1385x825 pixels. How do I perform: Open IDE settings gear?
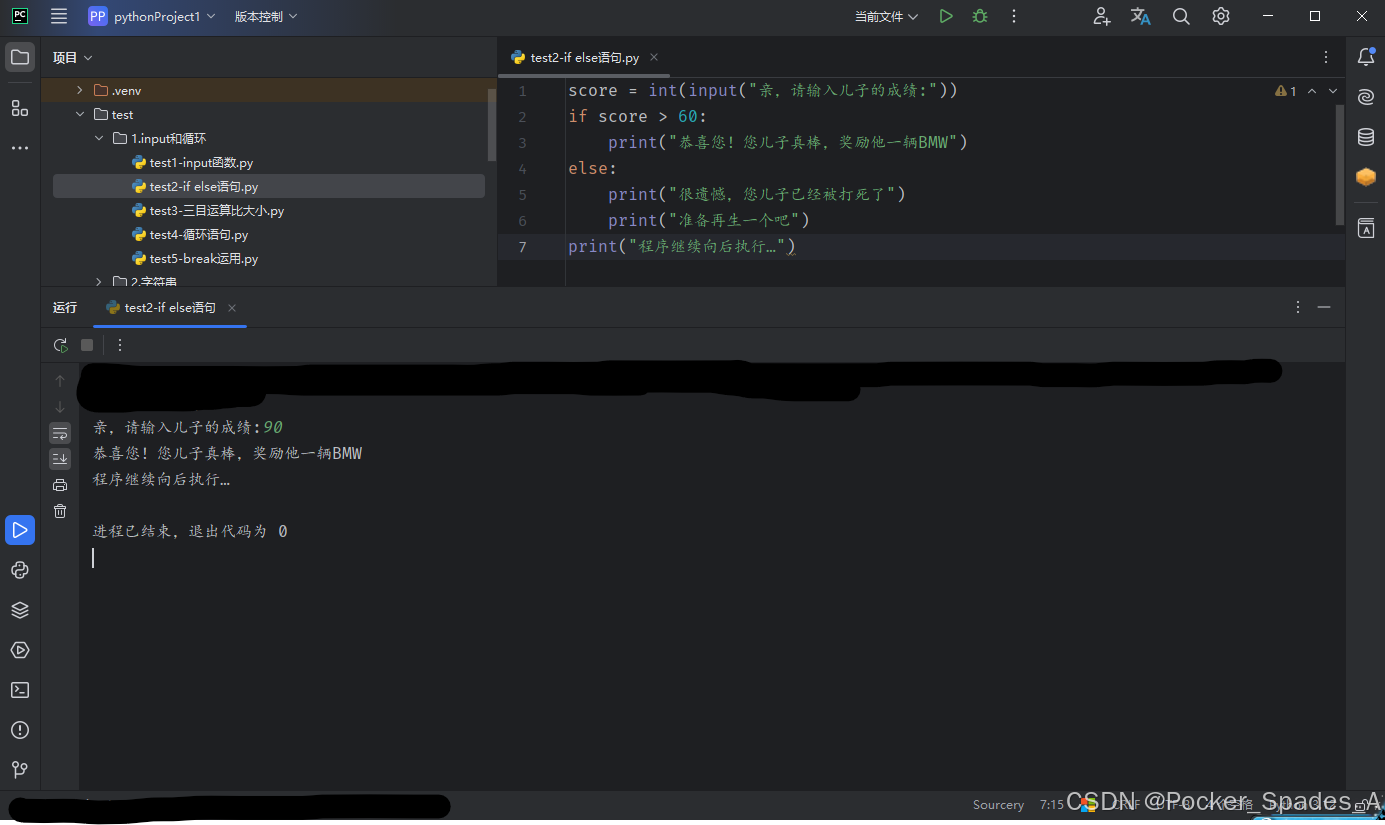click(1221, 16)
